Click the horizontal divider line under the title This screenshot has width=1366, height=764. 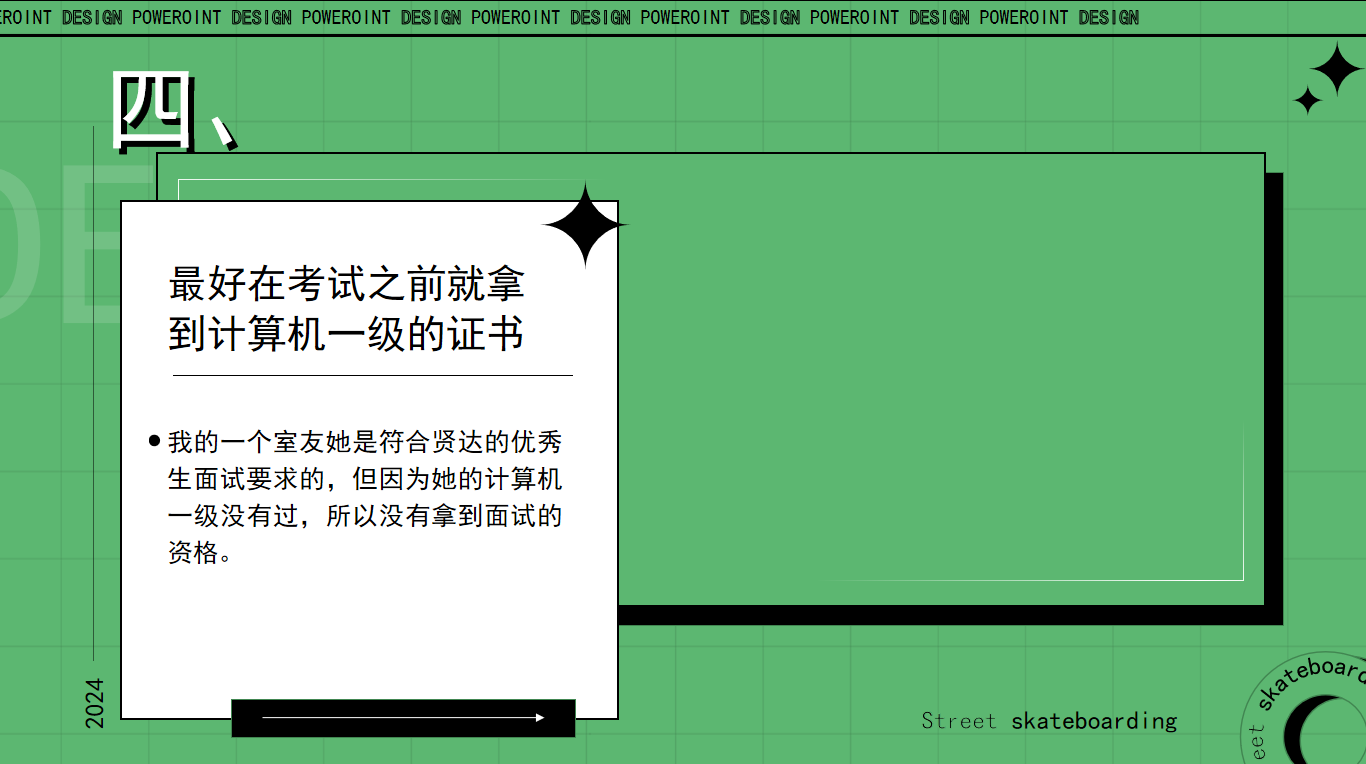[372, 375]
